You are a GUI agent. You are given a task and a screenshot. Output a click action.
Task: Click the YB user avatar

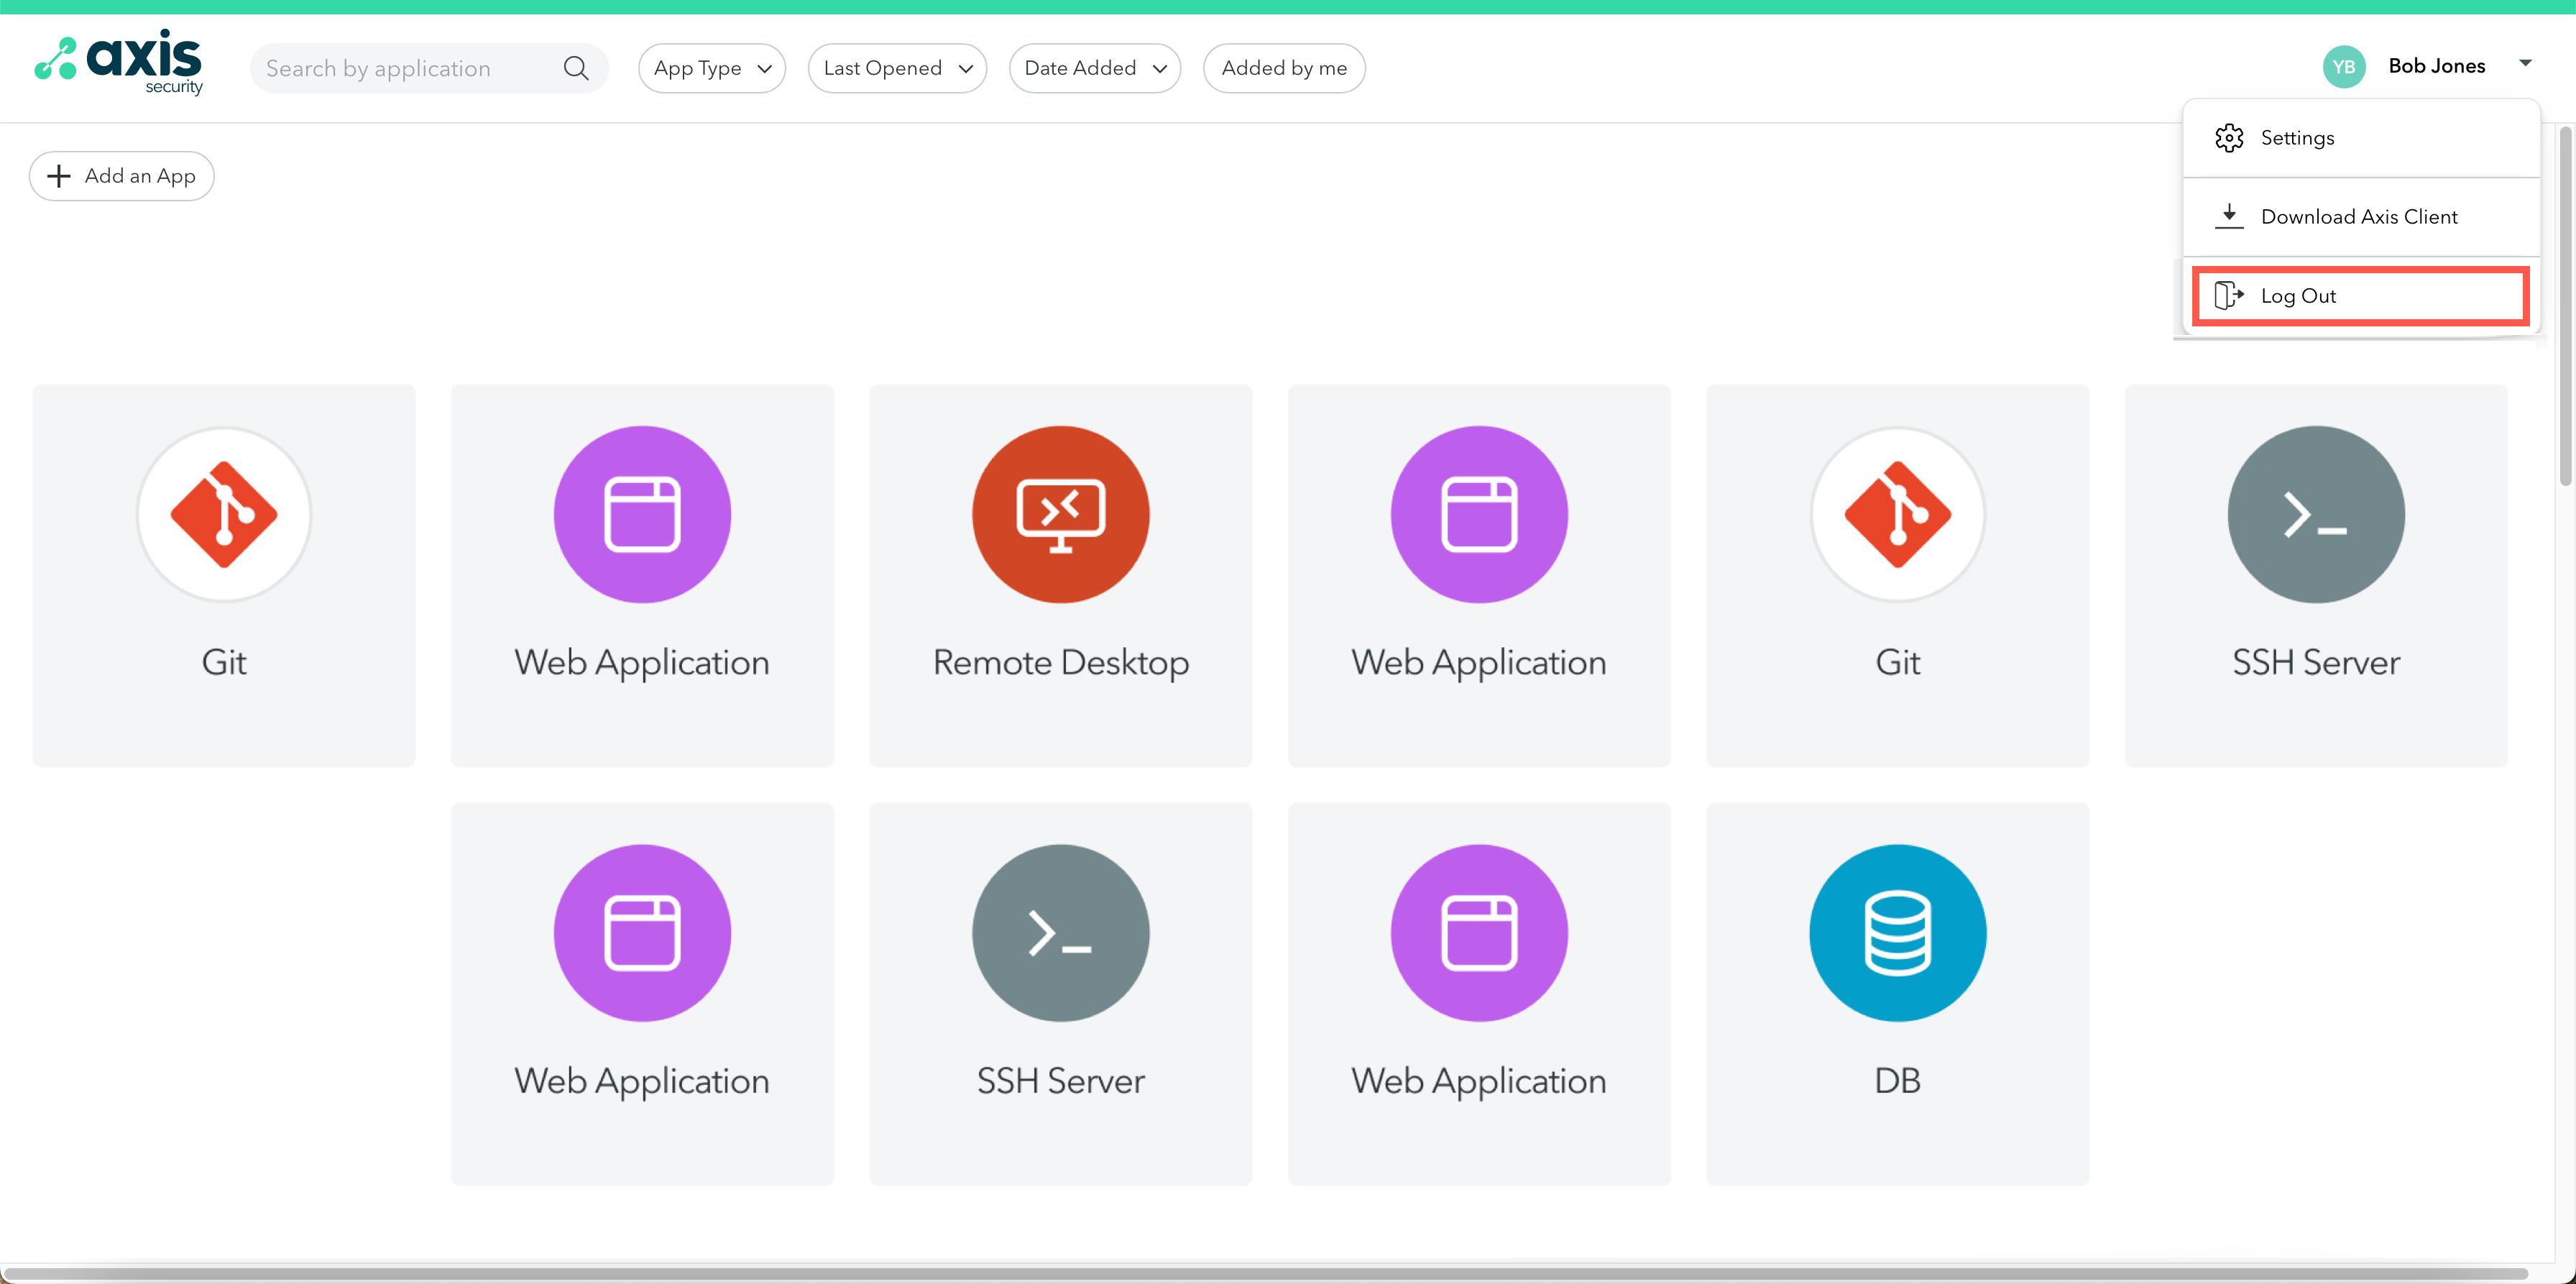[x=2343, y=67]
